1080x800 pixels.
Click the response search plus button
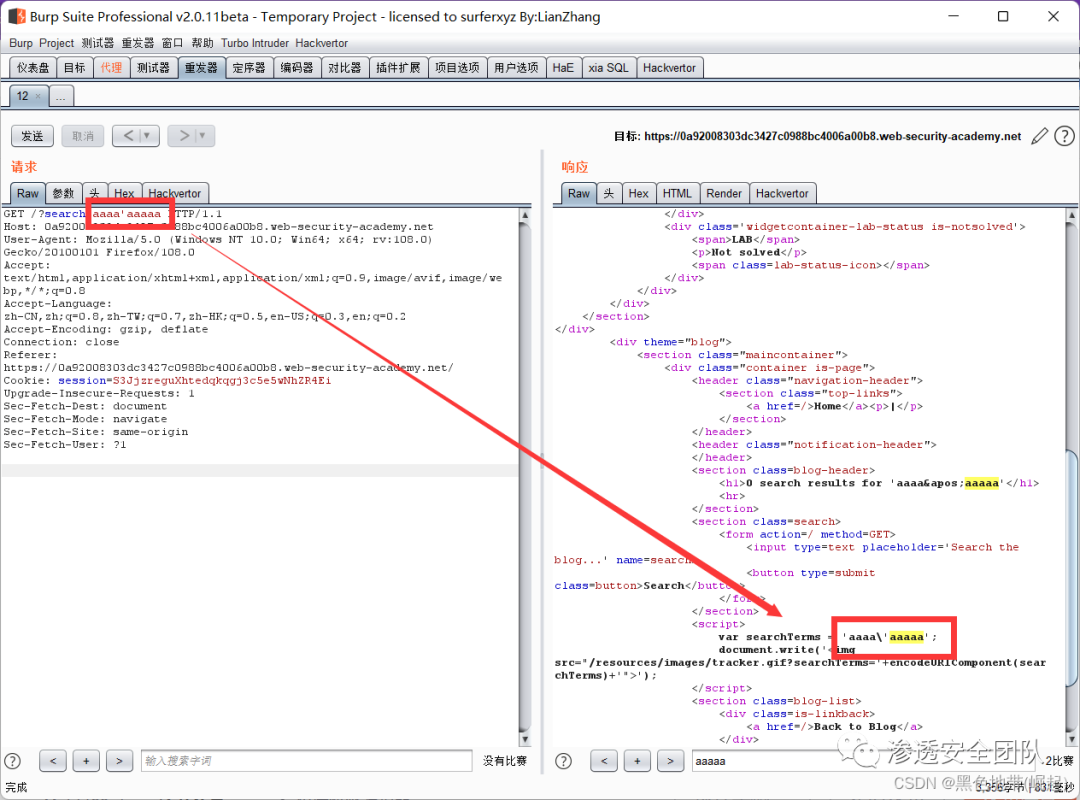click(x=637, y=761)
